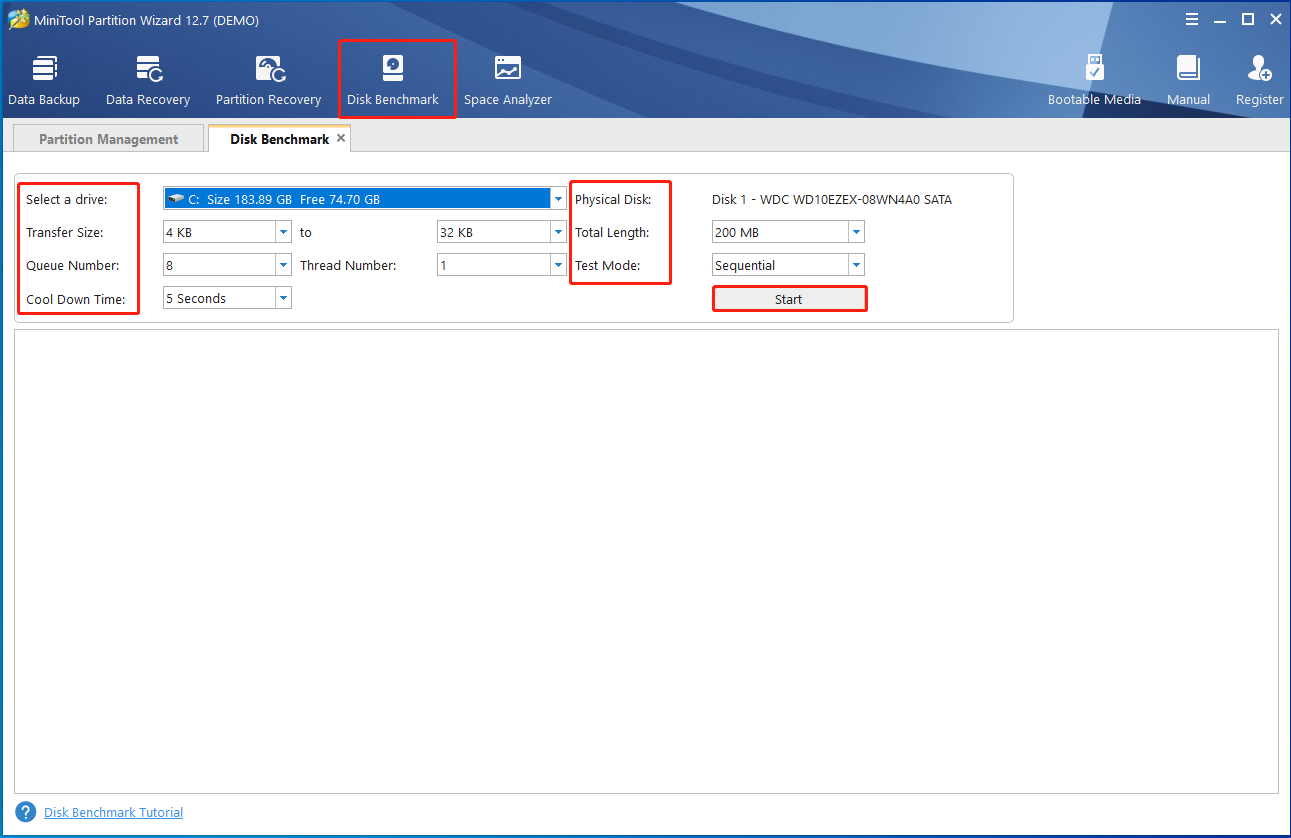
Task: Click the help question mark icon
Action: pos(26,812)
